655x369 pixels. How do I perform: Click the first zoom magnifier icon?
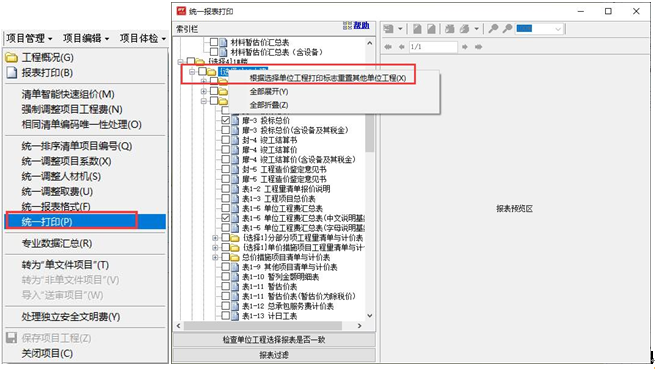tap(493, 28)
